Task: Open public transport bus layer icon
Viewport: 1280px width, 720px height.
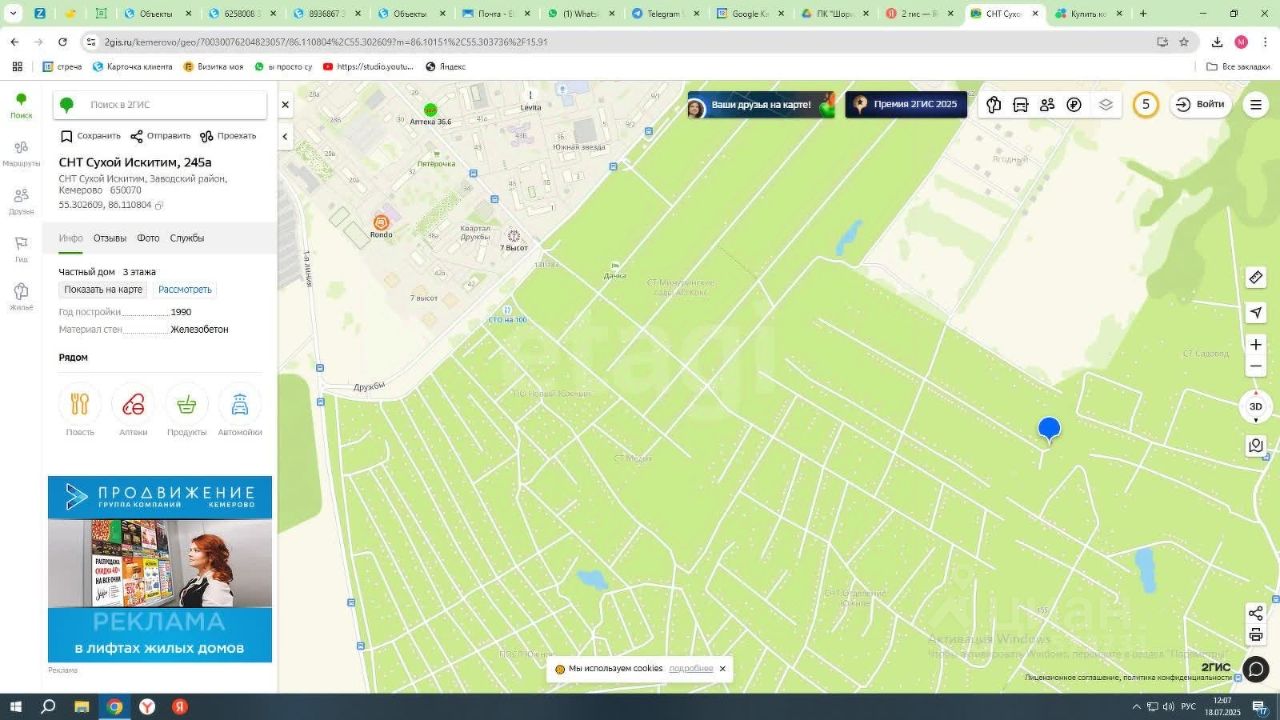Action: 1020,105
